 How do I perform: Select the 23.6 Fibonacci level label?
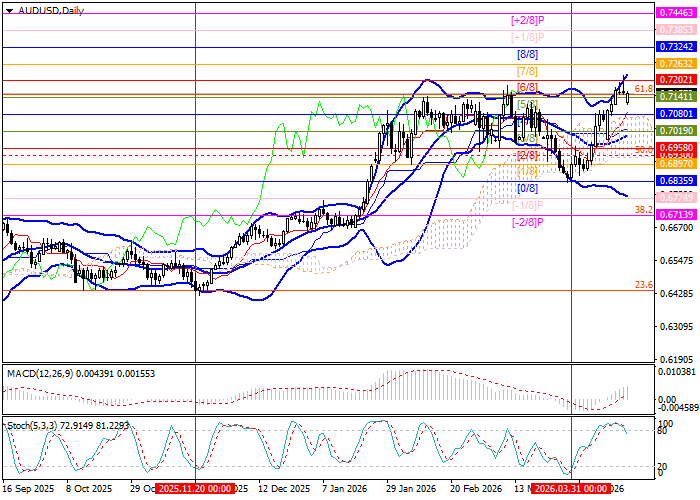pyautogui.click(x=643, y=285)
